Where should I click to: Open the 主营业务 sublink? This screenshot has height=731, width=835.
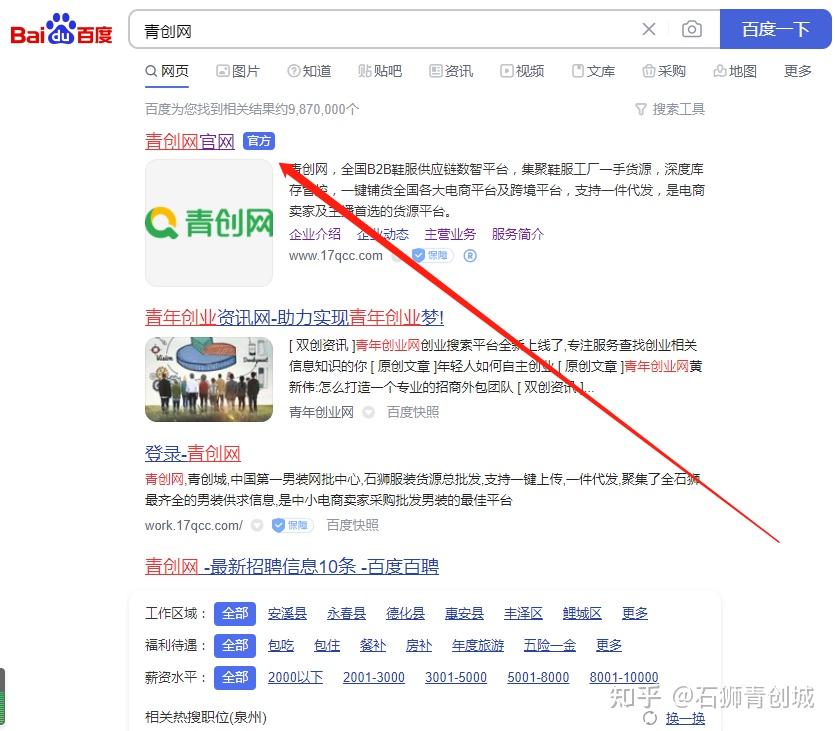coord(450,234)
